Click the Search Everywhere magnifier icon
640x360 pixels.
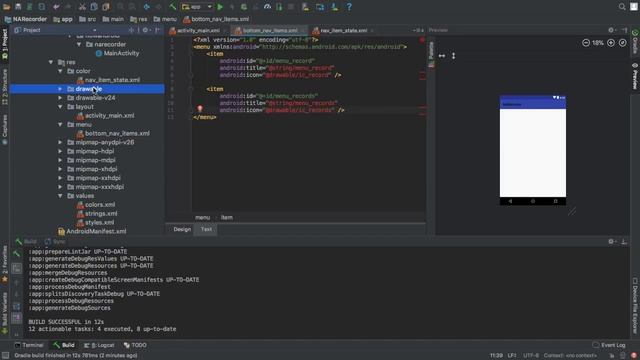pyautogui.click(x=622, y=7)
